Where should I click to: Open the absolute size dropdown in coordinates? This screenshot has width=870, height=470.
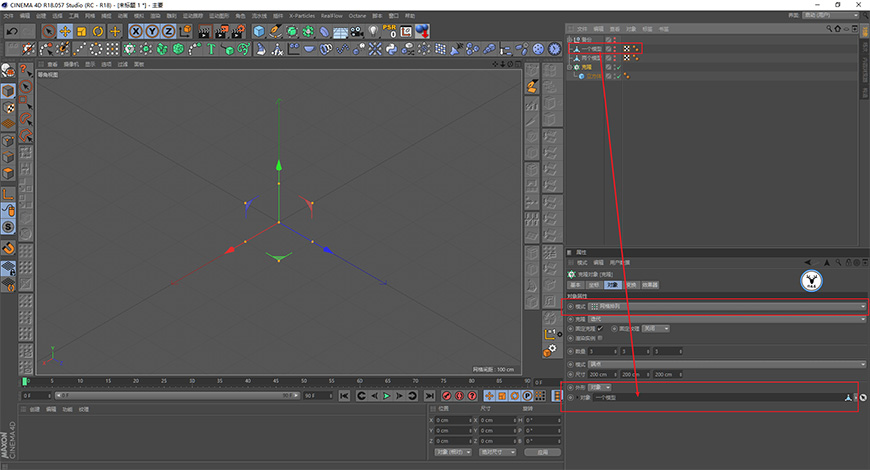click(498, 452)
